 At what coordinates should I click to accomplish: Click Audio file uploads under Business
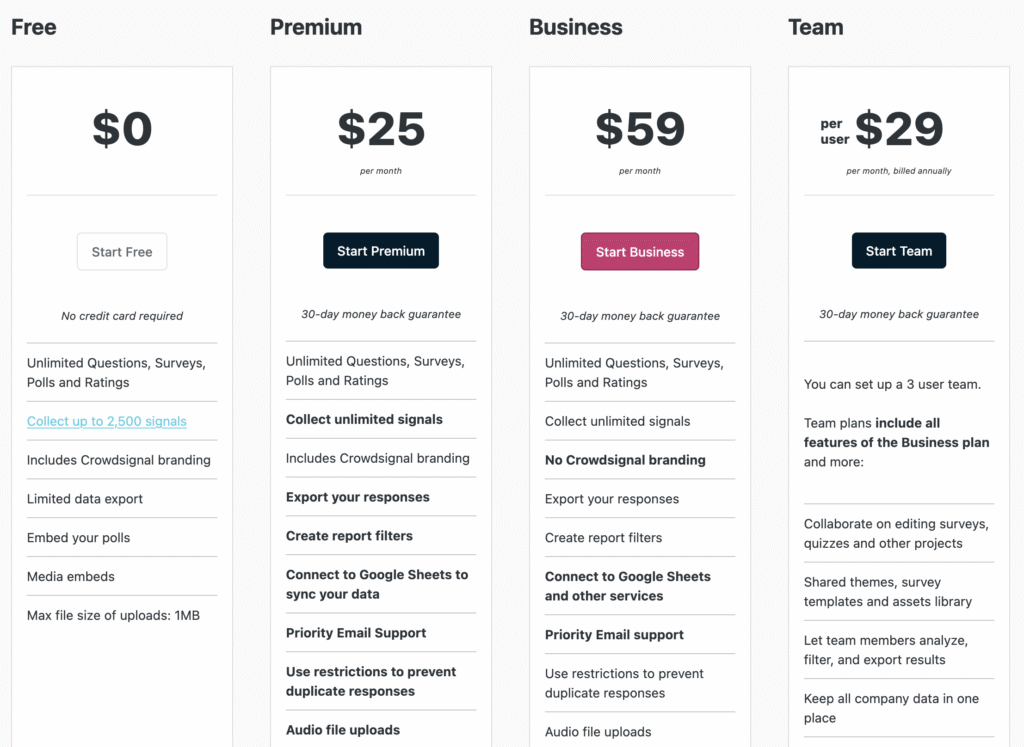pos(597,731)
